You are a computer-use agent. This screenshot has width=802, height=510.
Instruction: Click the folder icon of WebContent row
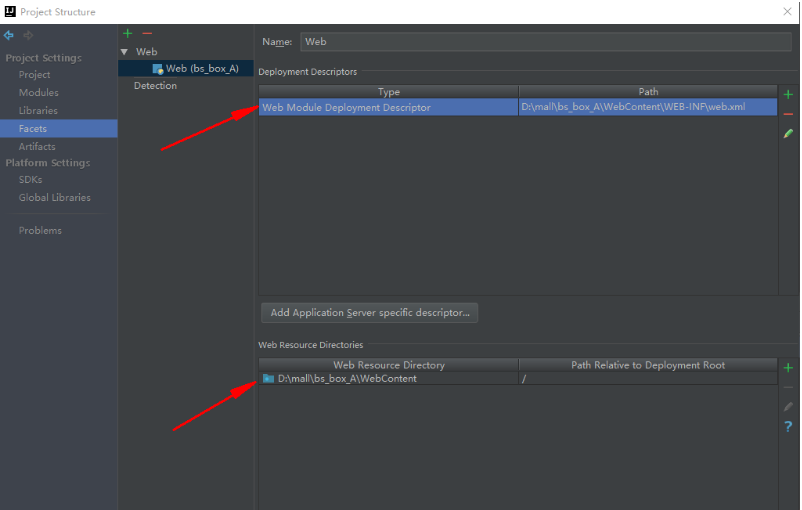point(269,379)
